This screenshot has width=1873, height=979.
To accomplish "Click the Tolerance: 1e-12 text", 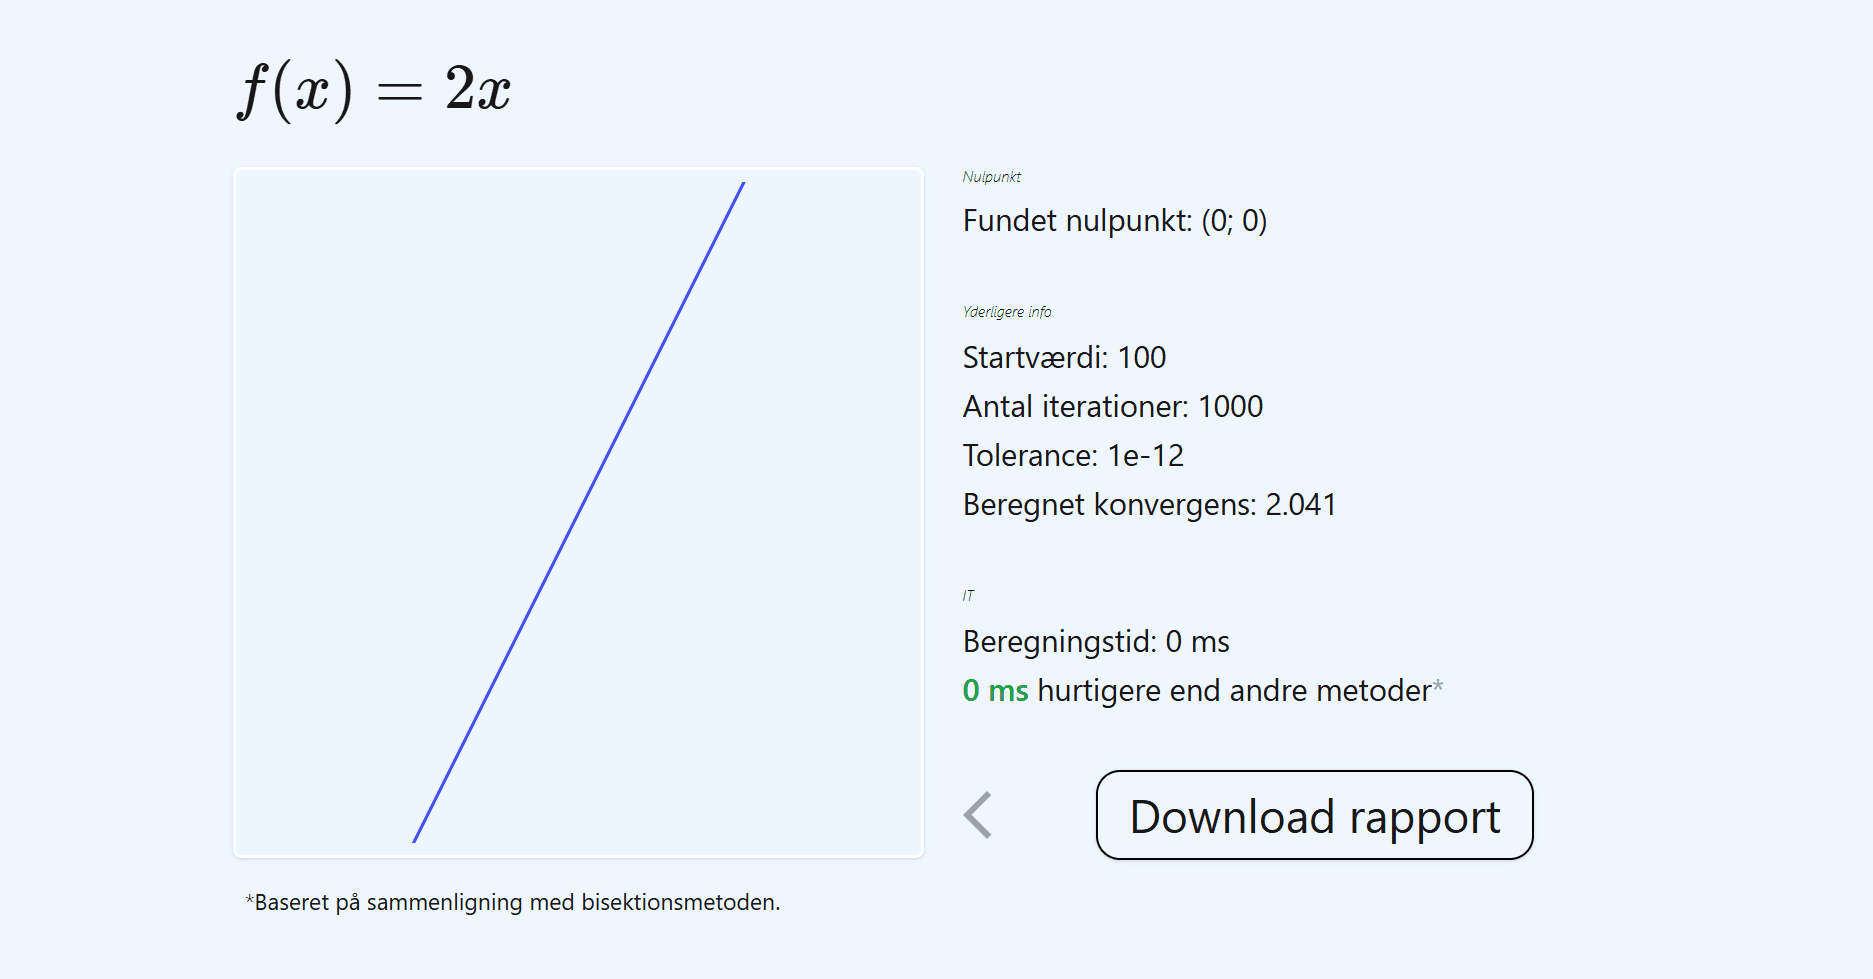I will 1072,456.
